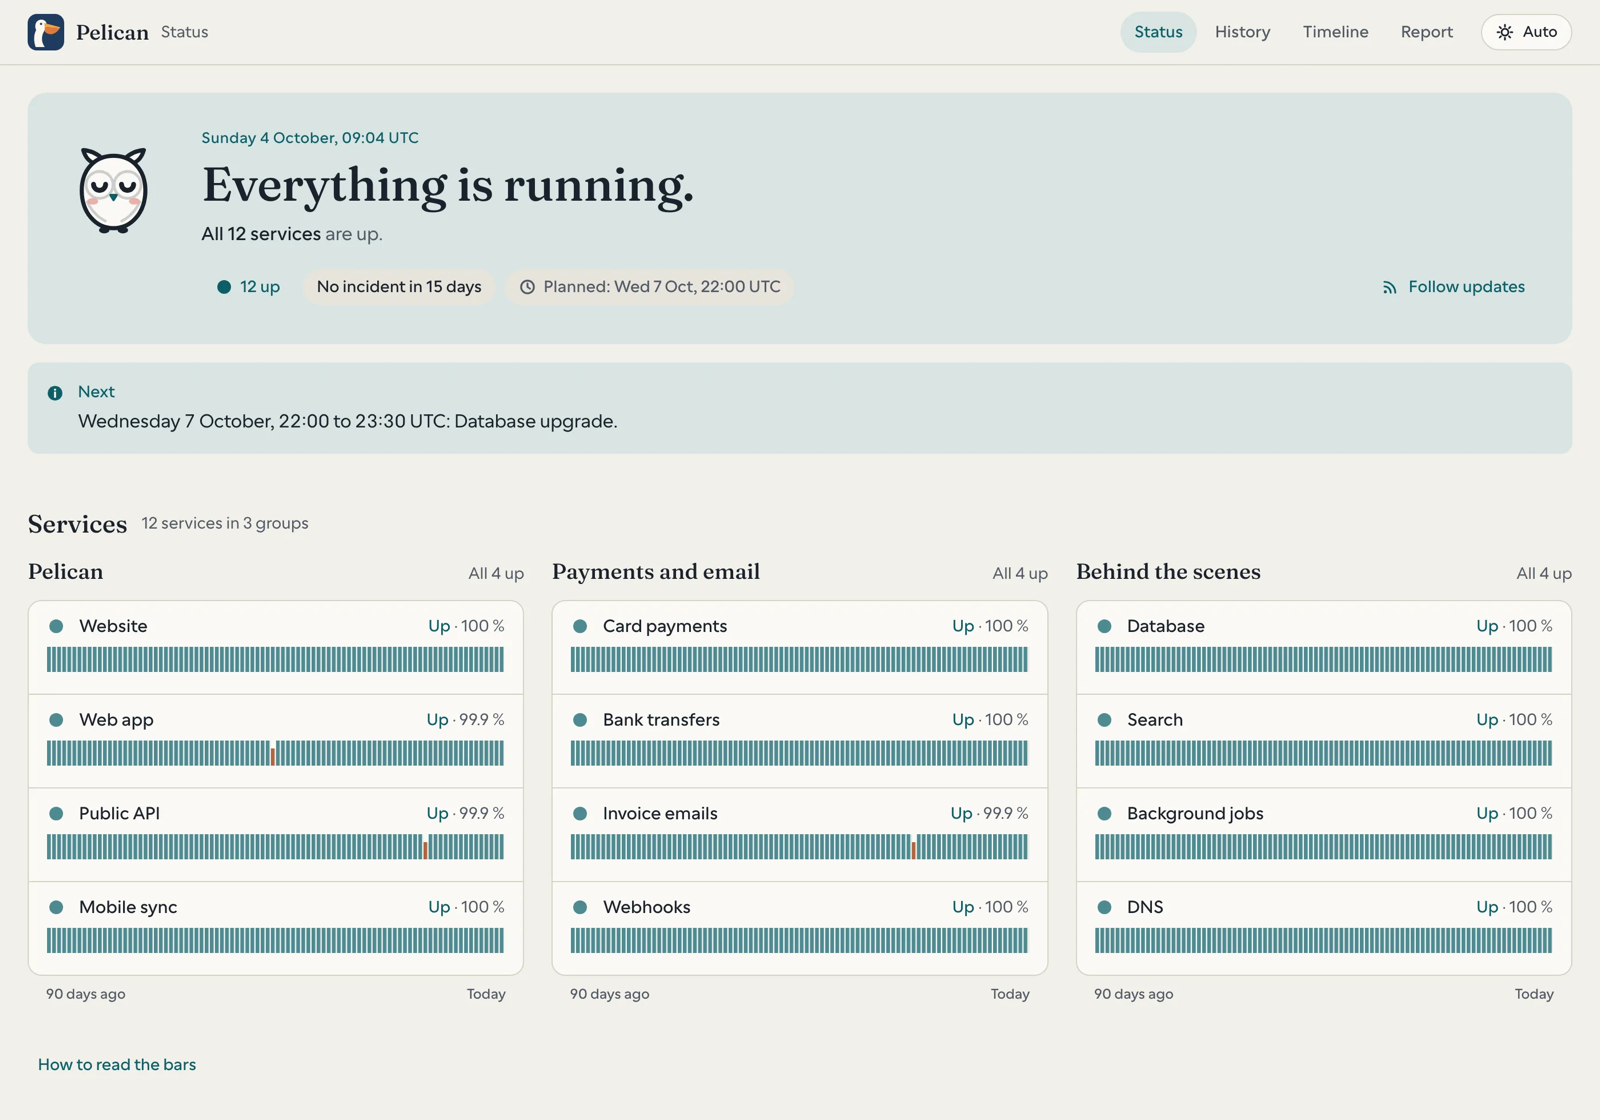Click the Bank transfers service name
Screen dimensions: 1600x1120
pyautogui.click(x=661, y=720)
